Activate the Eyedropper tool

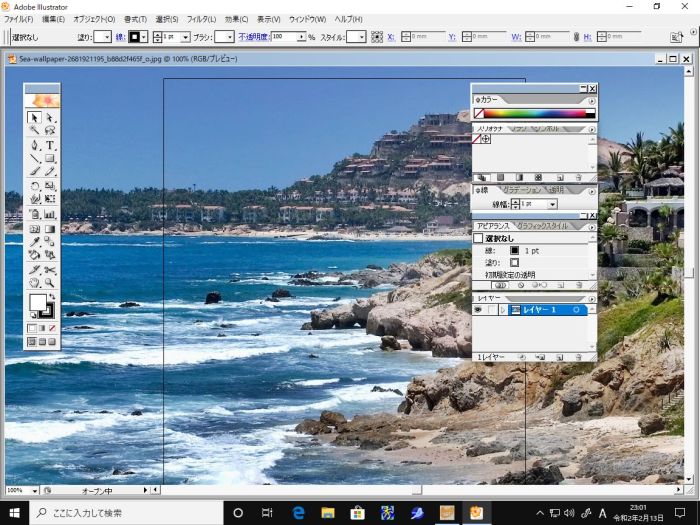coord(33,241)
